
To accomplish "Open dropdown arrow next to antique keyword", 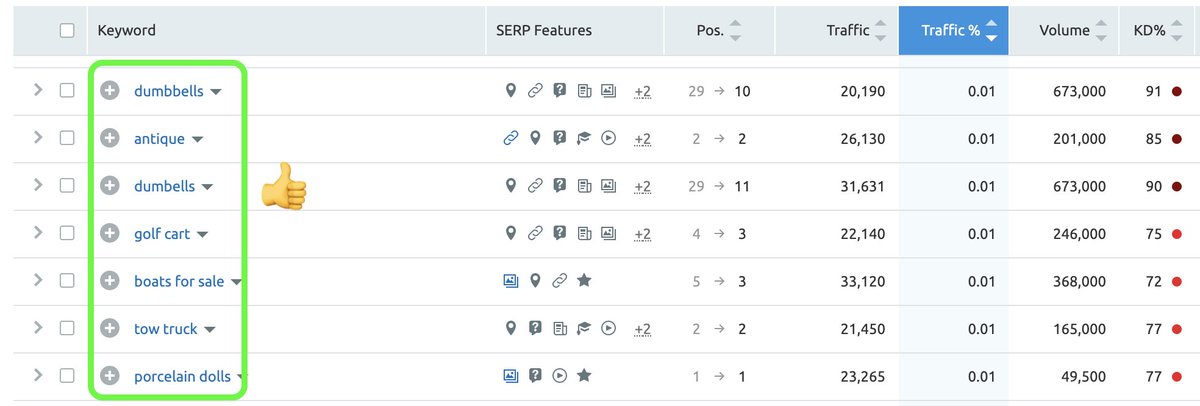I will tap(197, 139).
